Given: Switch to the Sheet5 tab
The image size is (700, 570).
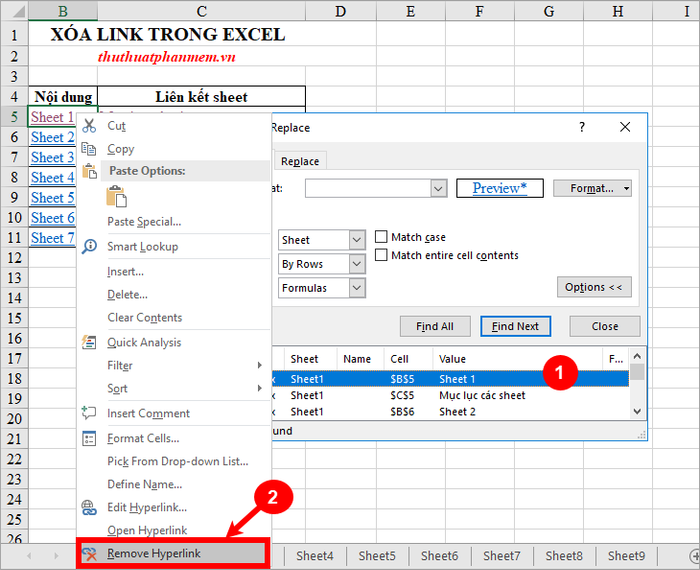Looking at the screenshot, I should [377, 556].
